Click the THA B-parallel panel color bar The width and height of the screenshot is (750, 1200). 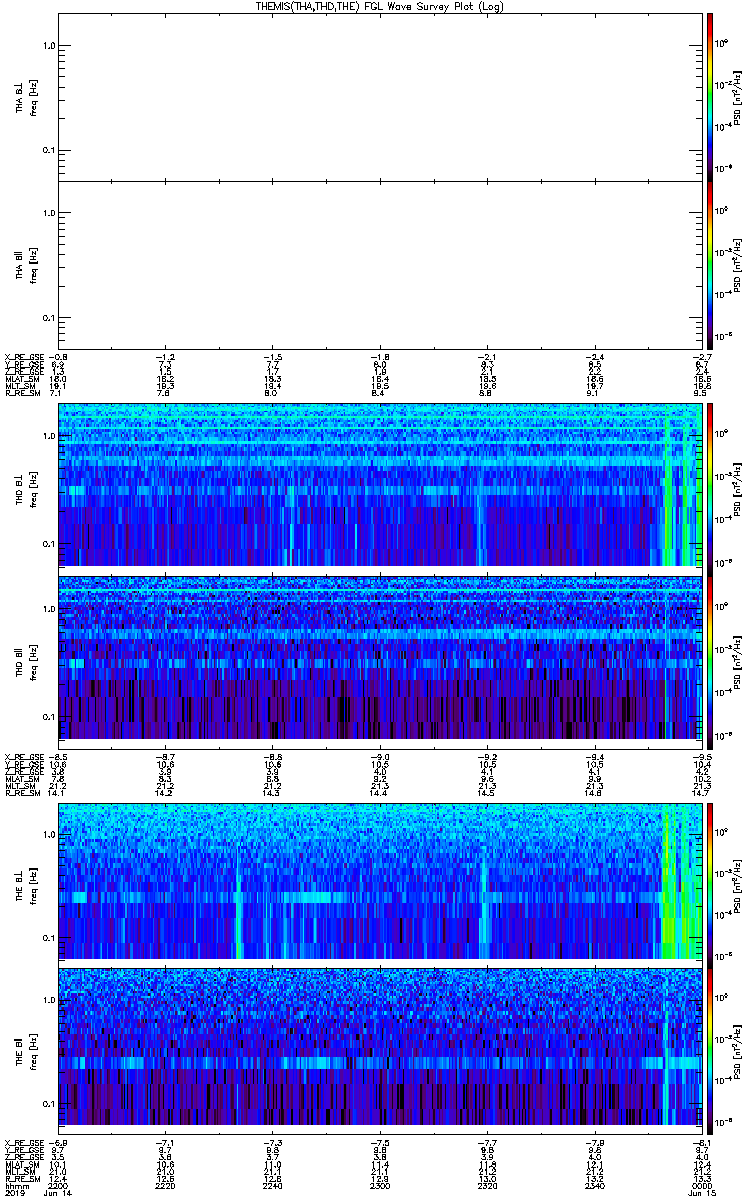point(710,264)
